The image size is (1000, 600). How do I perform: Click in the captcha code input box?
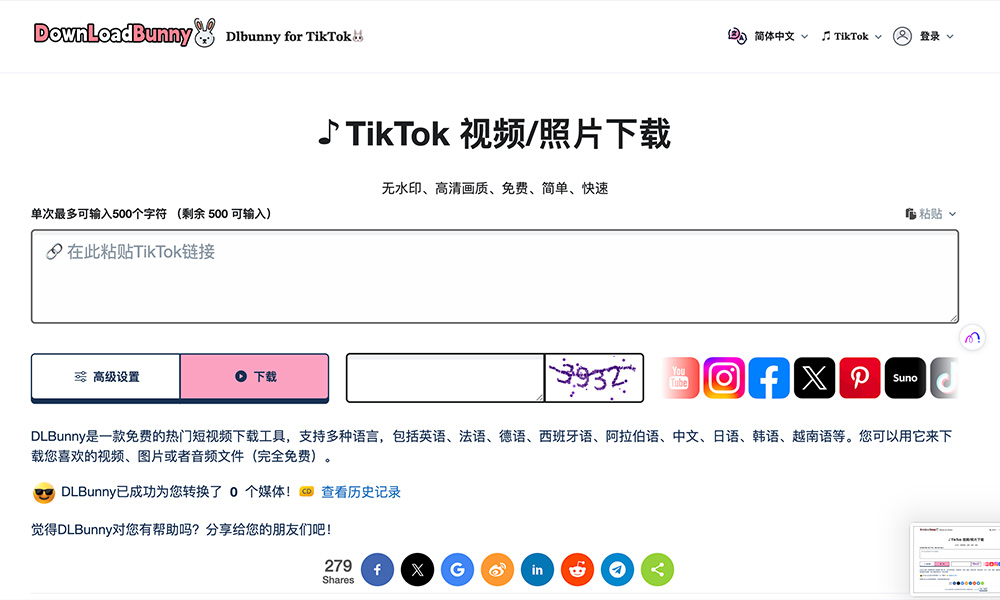(x=445, y=377)
